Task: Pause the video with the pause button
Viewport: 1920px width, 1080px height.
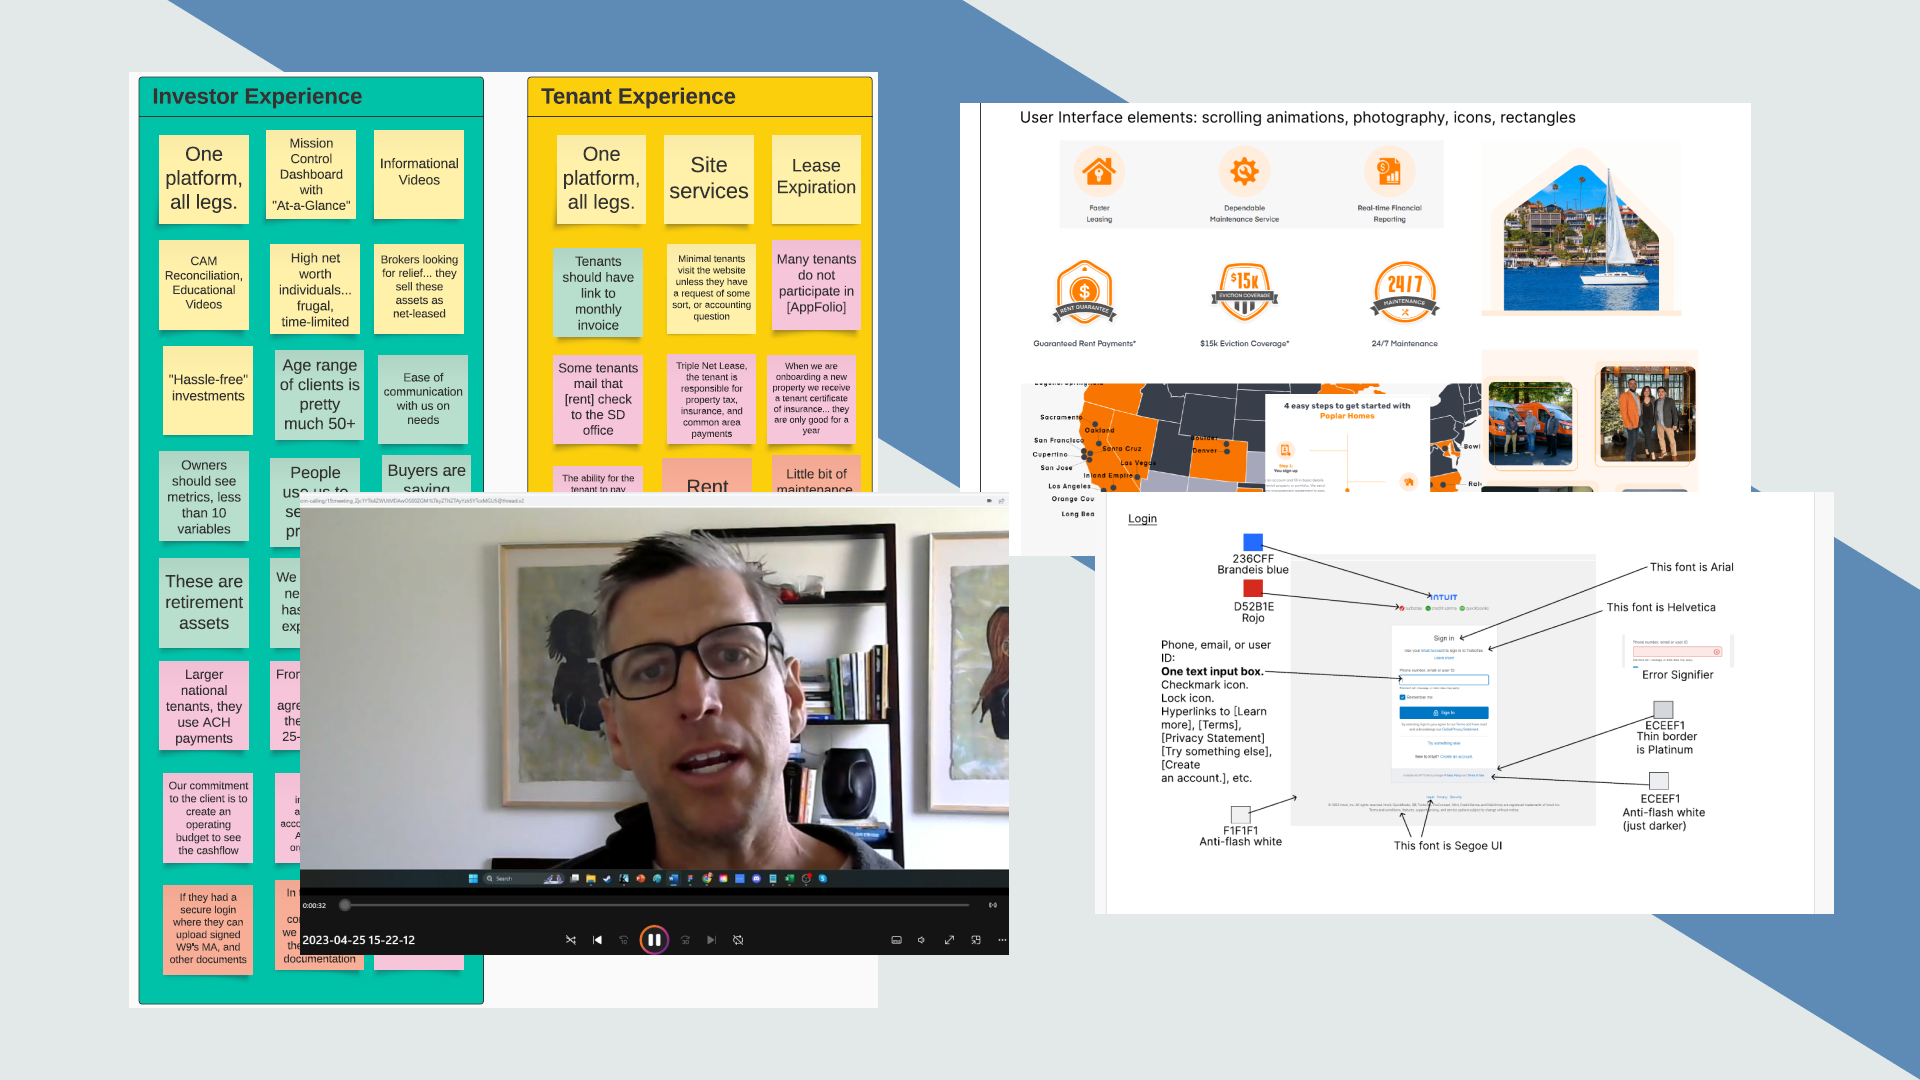Action: coord(654,940)
